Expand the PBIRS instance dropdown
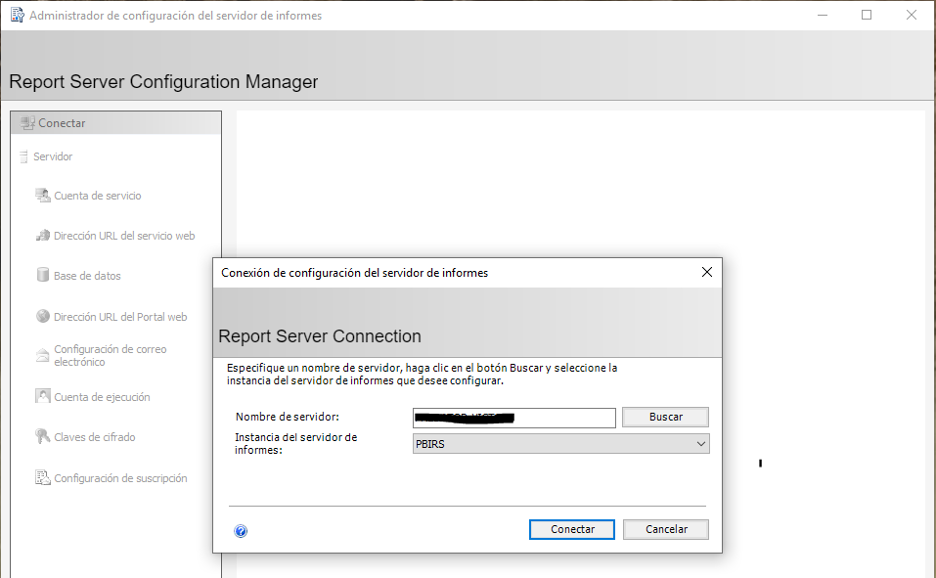The width and height of the screenshot is (936, 578). pos(700,444)
